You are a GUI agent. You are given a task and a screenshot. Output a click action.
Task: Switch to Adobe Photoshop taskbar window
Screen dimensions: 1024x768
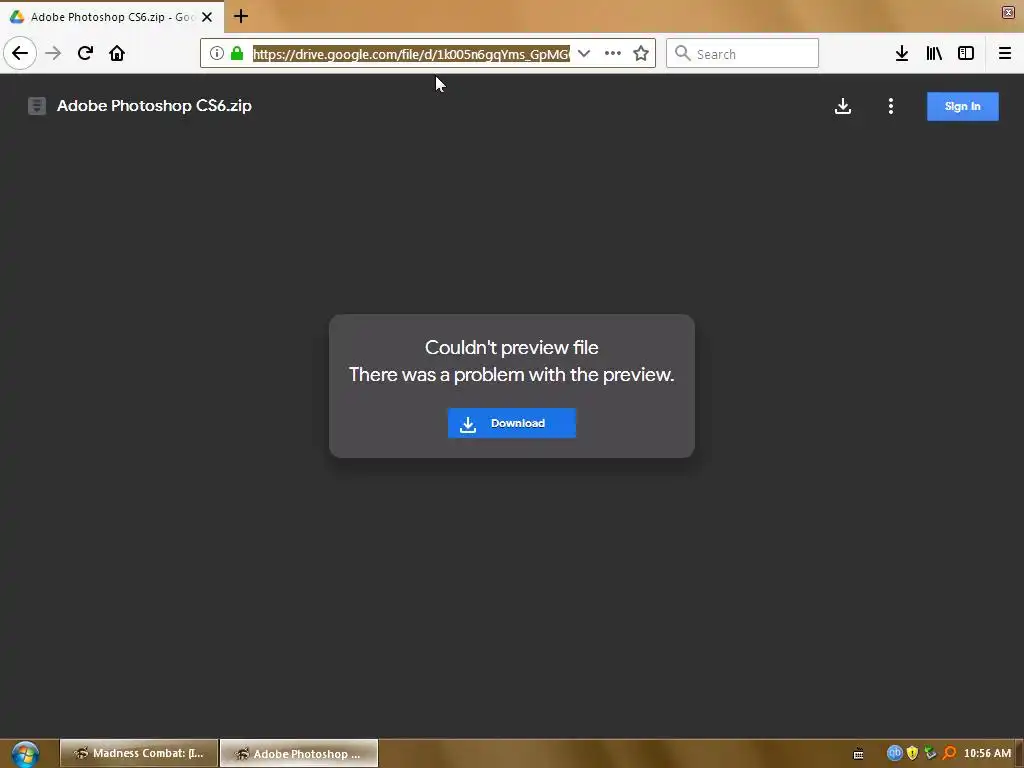pos(299,753)
